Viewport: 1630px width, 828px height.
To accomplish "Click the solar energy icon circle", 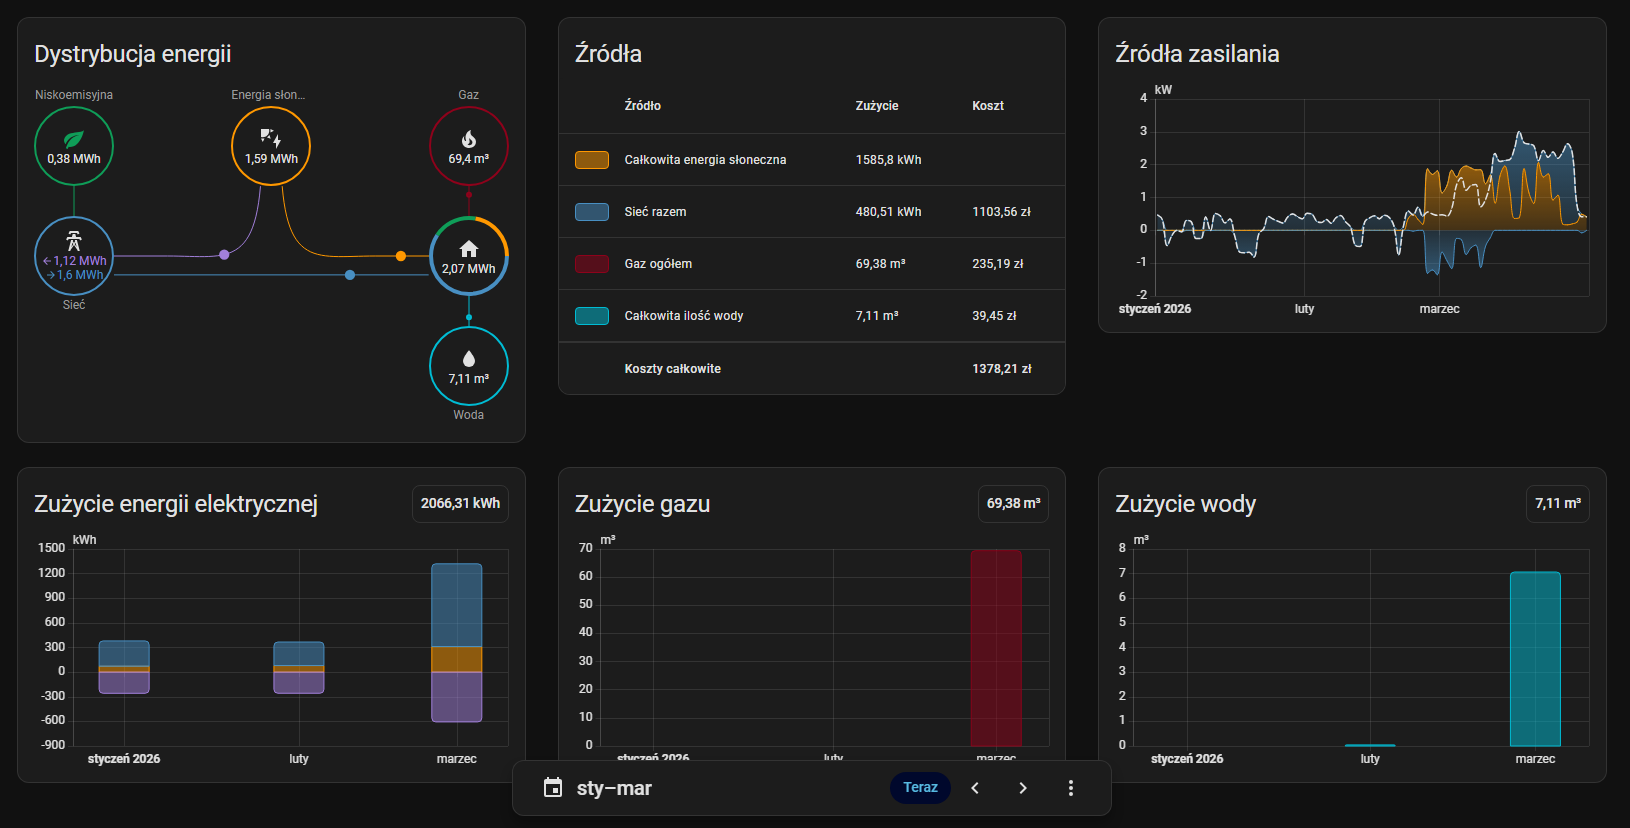I will click(271, 146).
